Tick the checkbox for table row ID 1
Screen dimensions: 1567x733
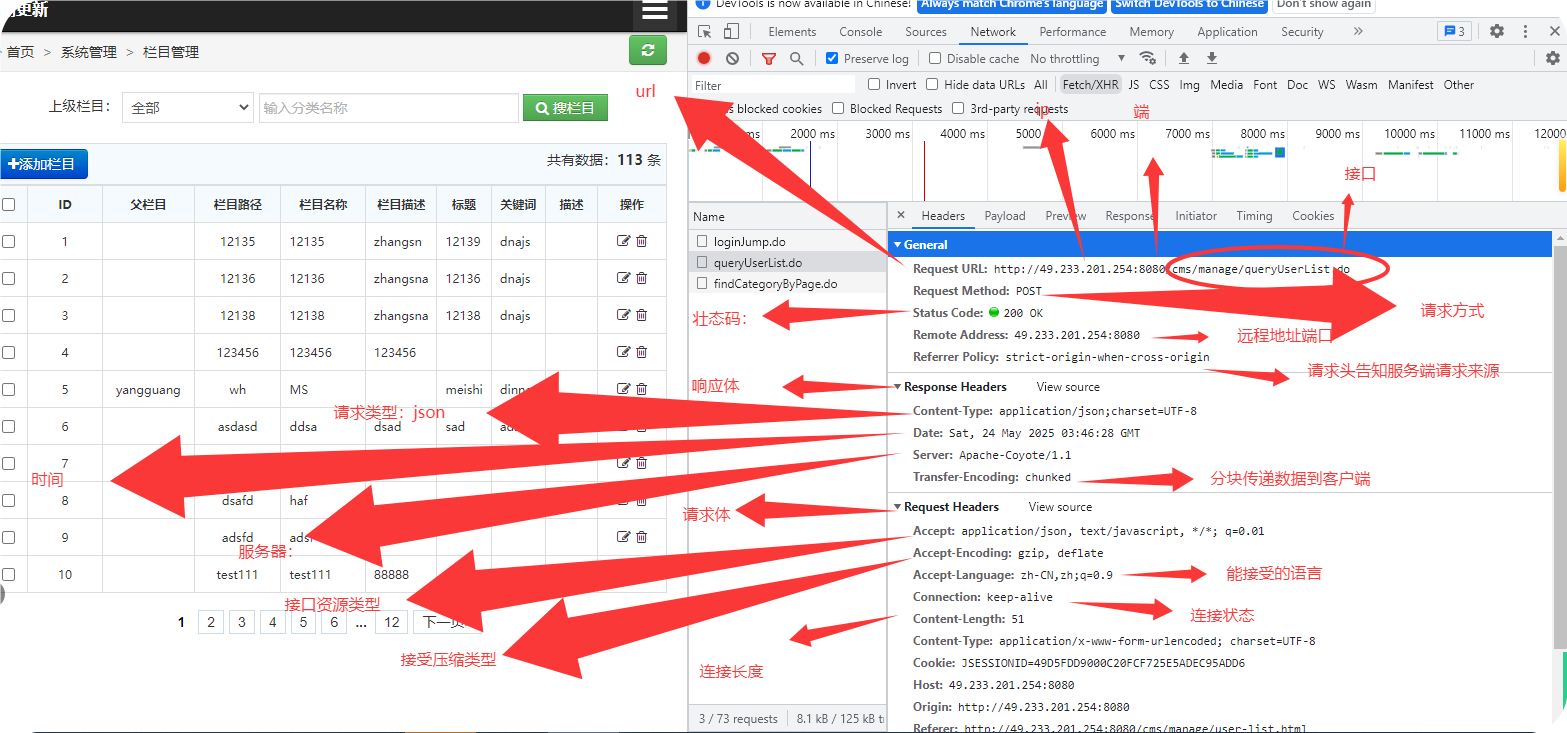pos(9,241)
